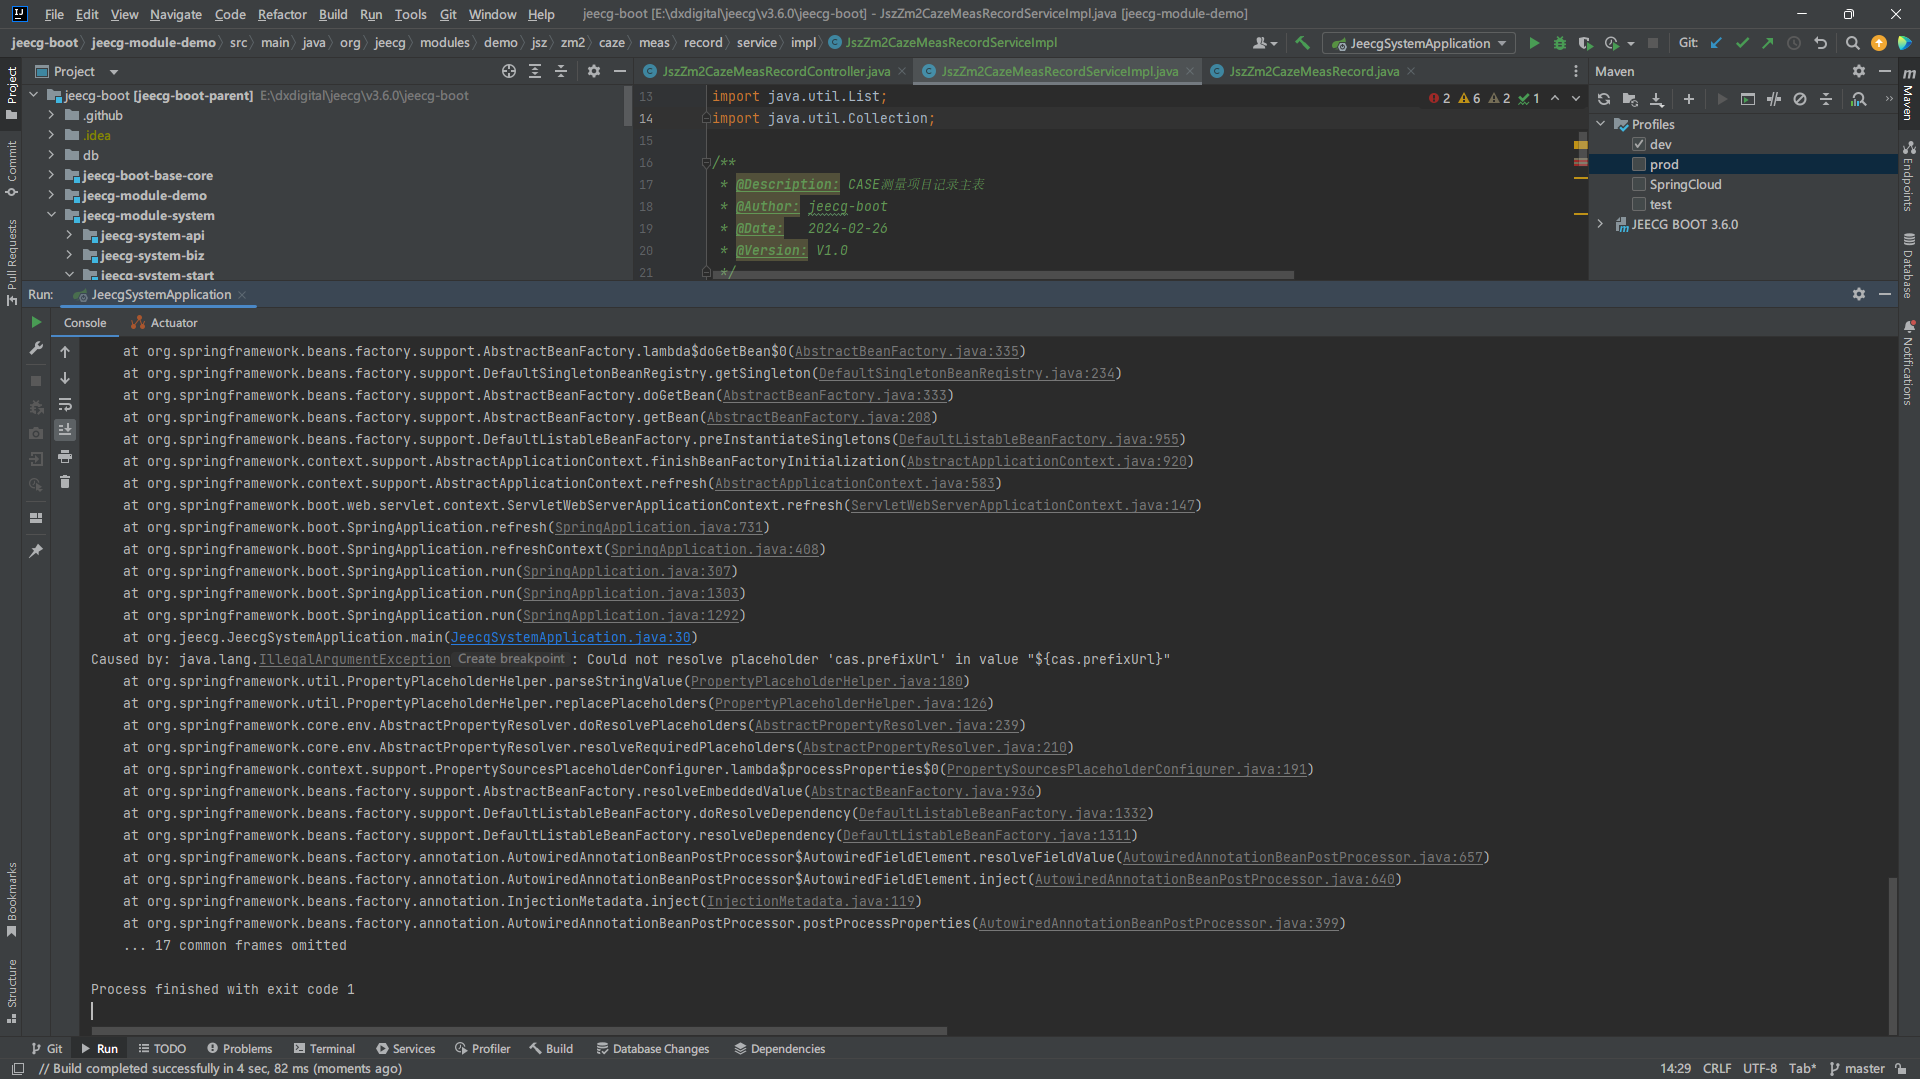1920x1080 pixels.
Task: Download Maven sources icon
Action: (1657, 99)
